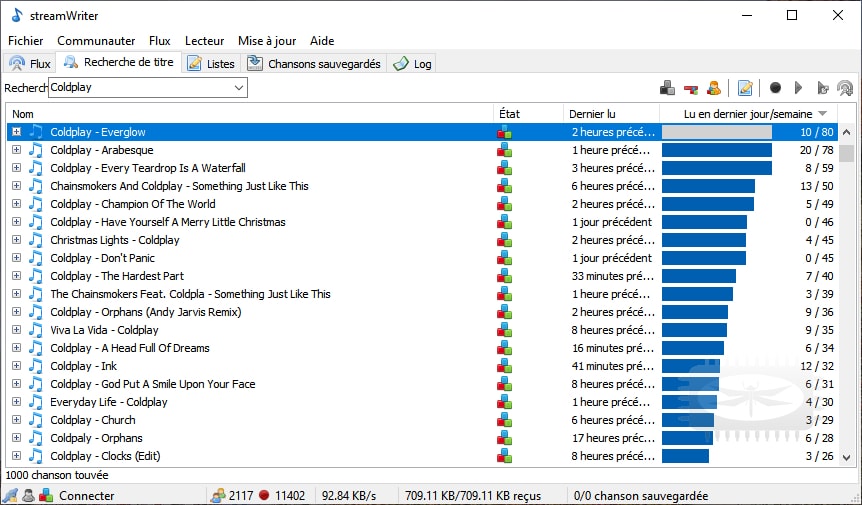Click the Connecter label in status bar

tap(87, 496)
